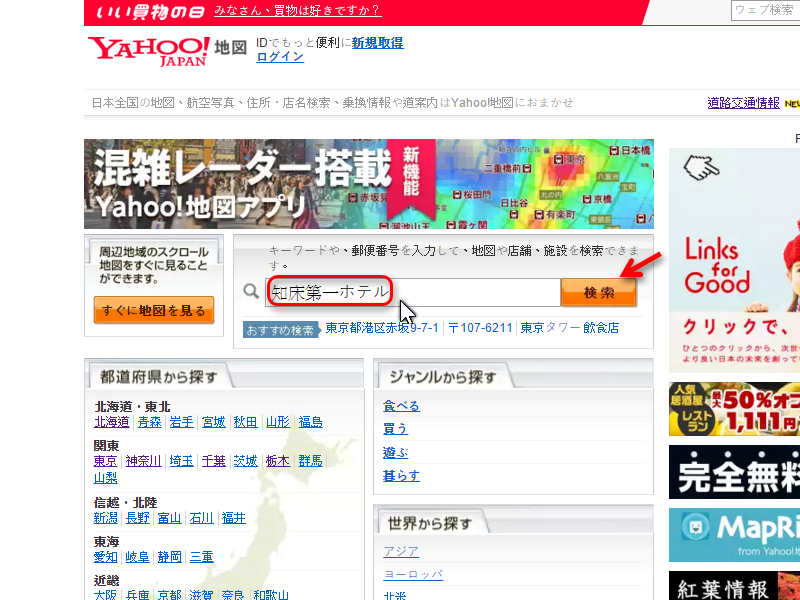
Task: Select suggested search 東京都港区赤坂9-7-1
Action: click(382, 328)
